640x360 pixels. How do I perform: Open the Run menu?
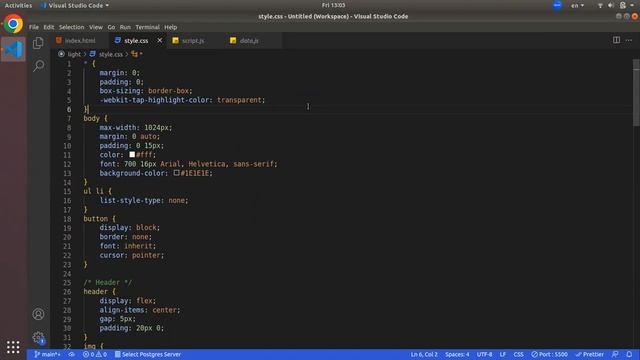(125, 27)
